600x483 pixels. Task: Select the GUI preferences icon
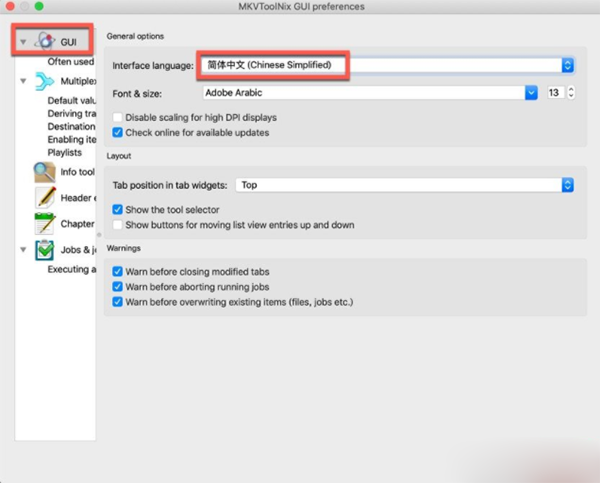pos(45,41)
